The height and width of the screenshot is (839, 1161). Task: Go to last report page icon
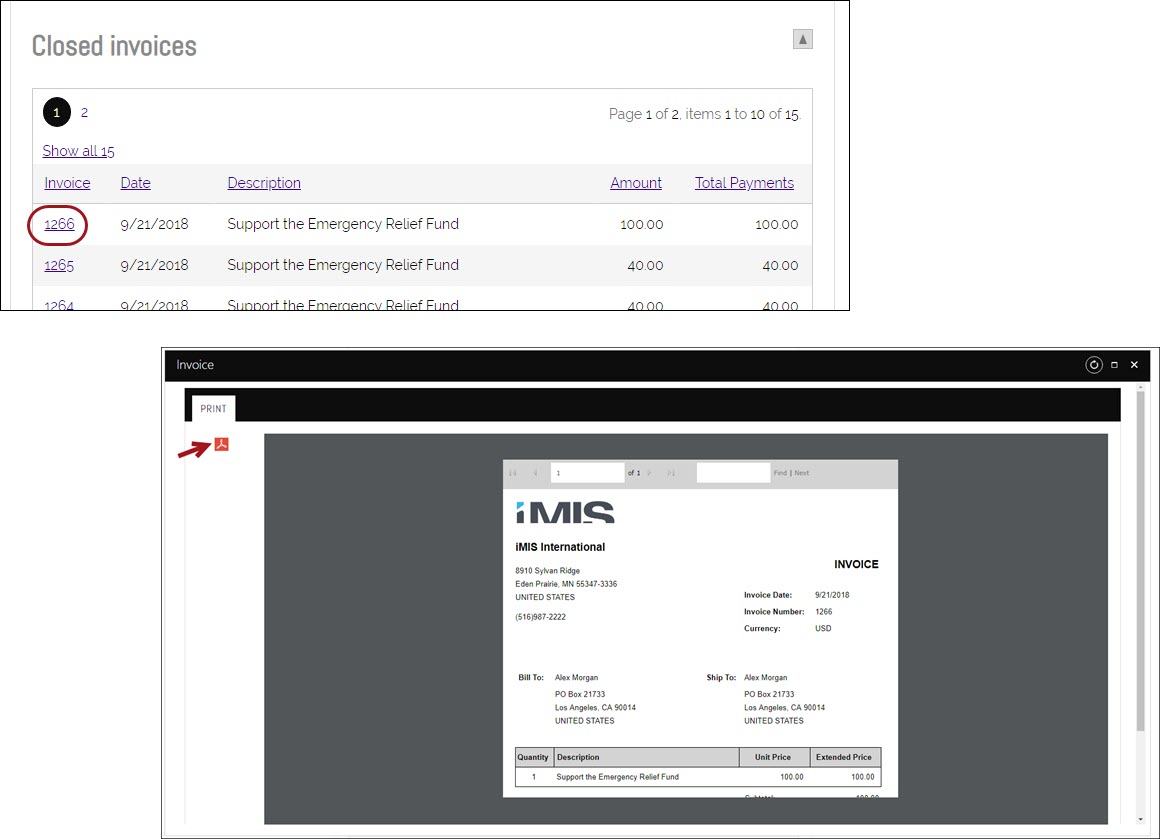pos(671,472)
